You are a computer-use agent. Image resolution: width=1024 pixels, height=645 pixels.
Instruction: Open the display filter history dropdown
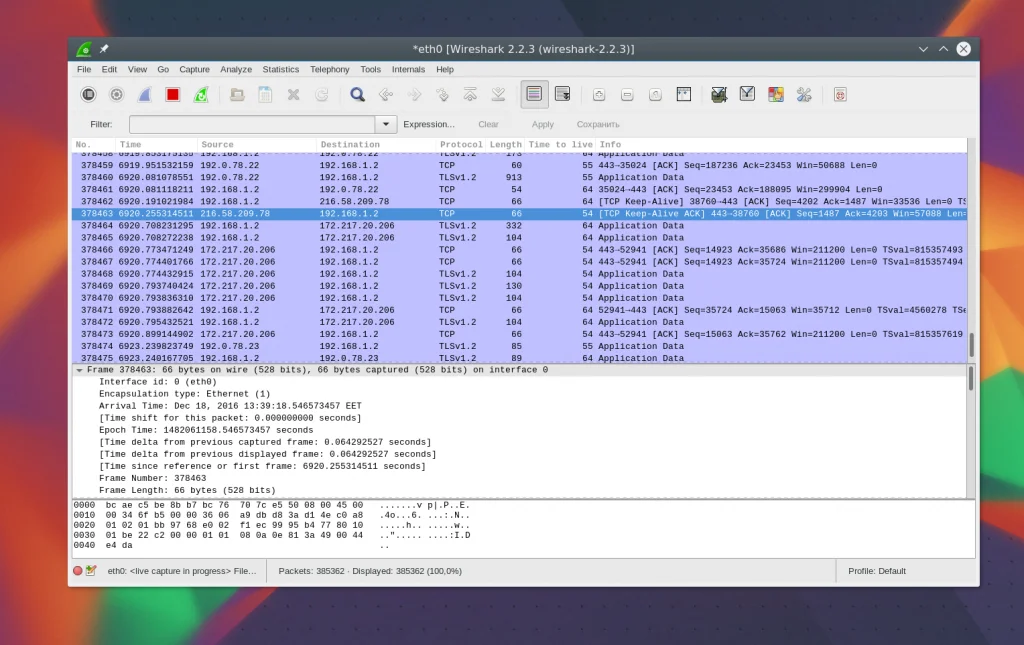(x=386, y=124)
